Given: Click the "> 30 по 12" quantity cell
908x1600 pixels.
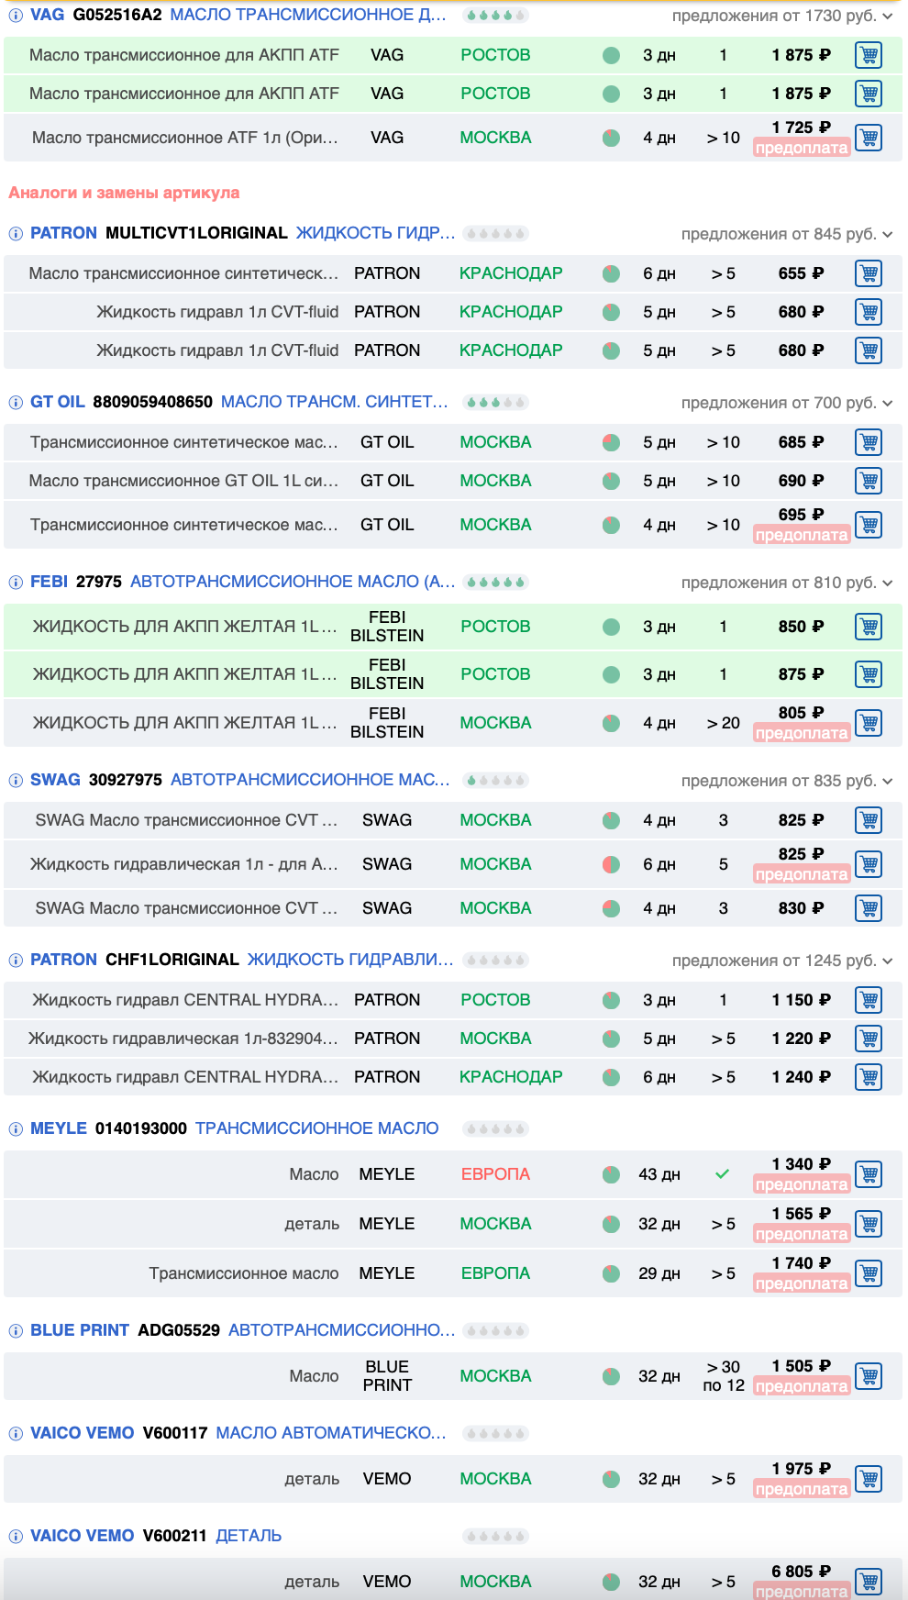Looking at the screenshot, I should 723,1376.
